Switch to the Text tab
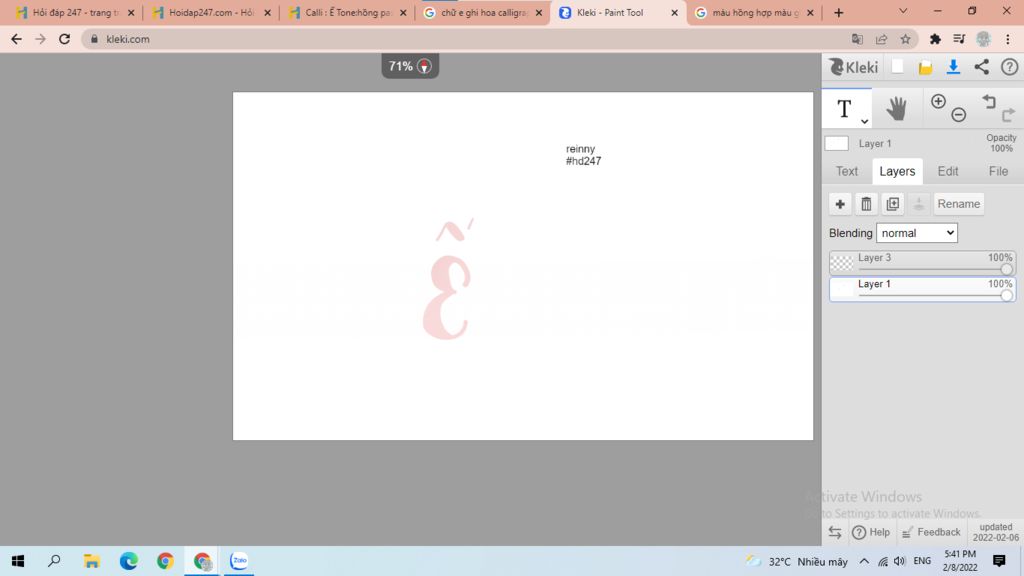The image size is (1024, 576). [x=847, y=171]
